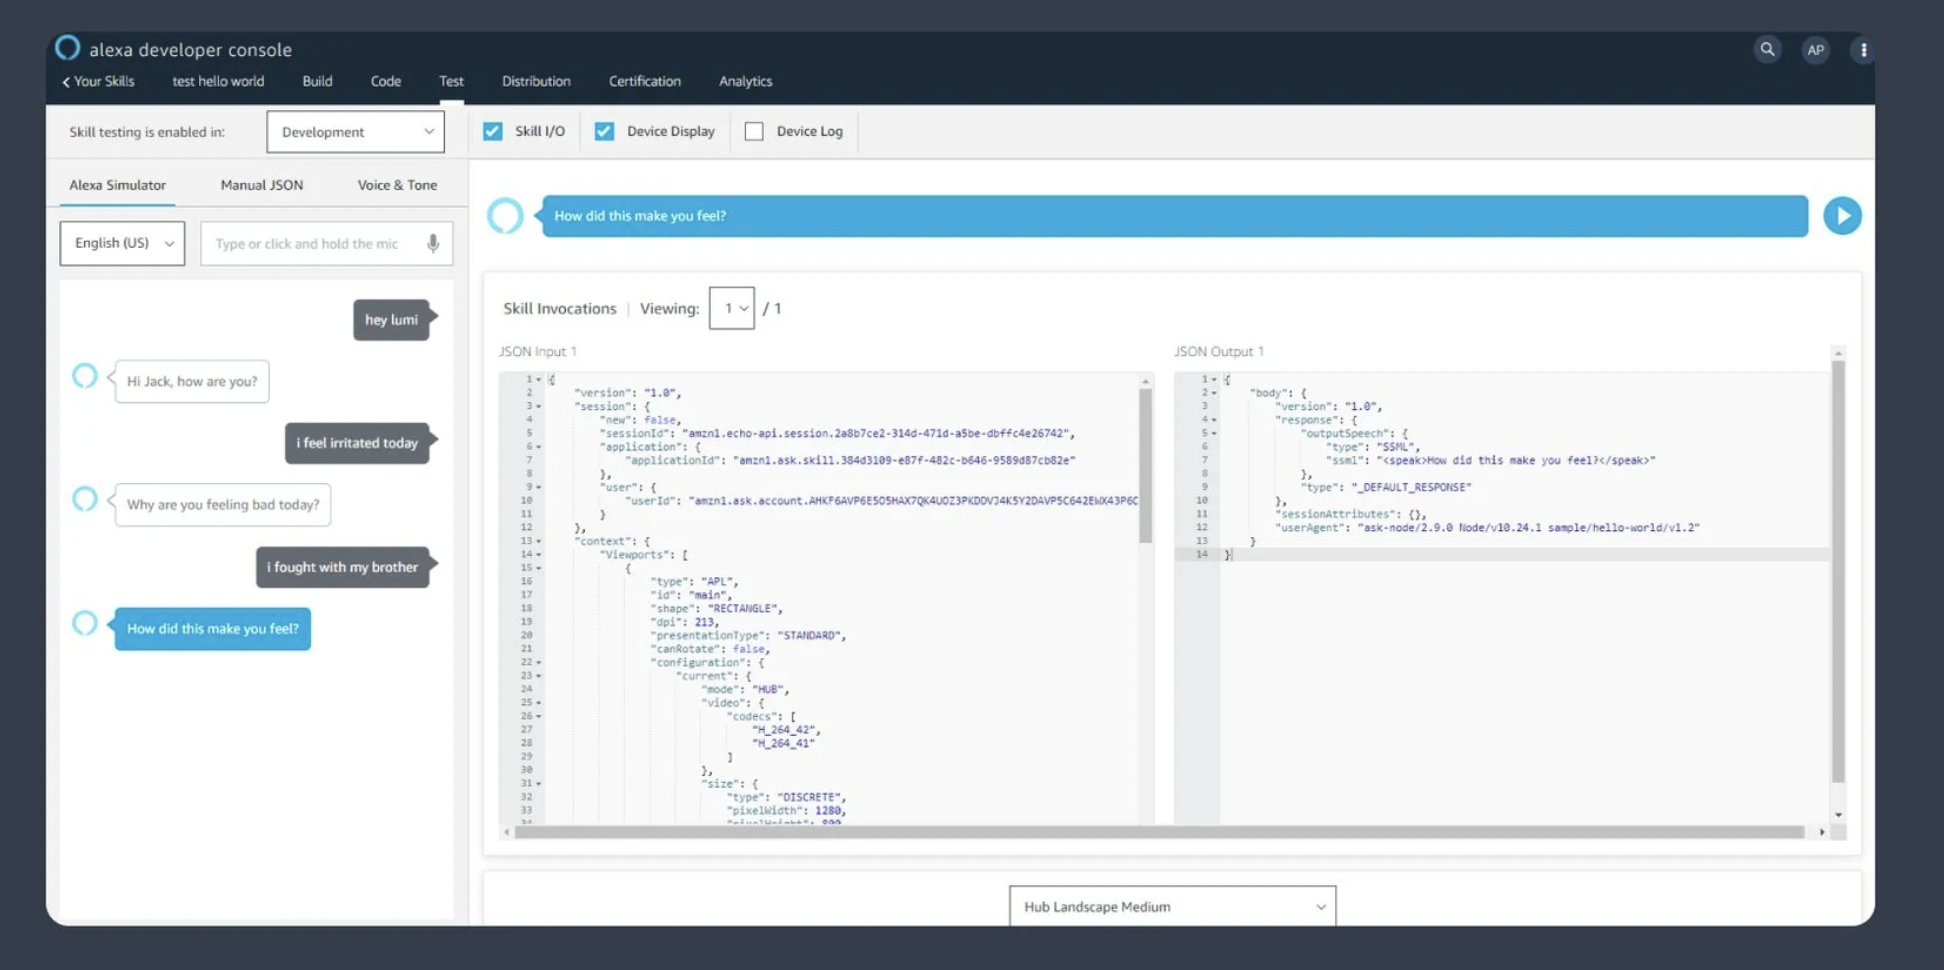The height and width of the screenshot is (970, 1944).
Task: Click the microphone icon in the input box
Action: click(x=433, y=243)
